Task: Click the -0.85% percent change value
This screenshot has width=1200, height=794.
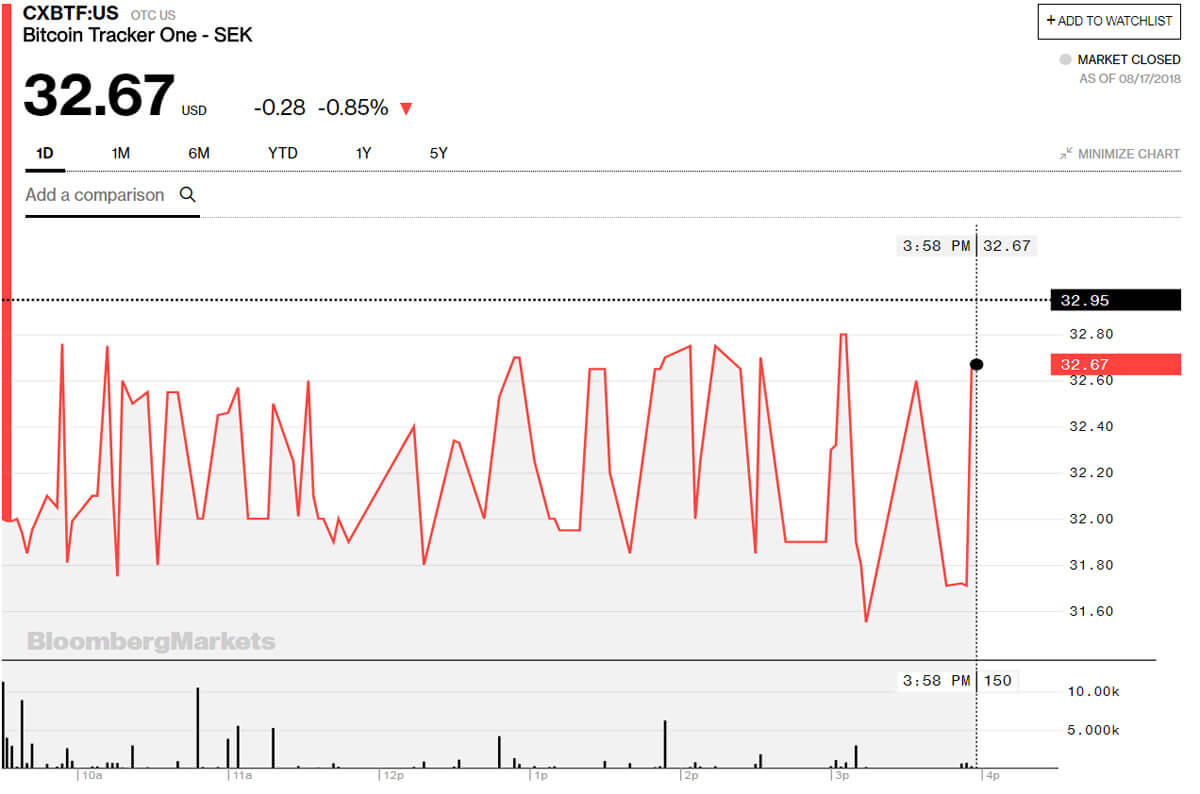Action: (x=353, y=107)
